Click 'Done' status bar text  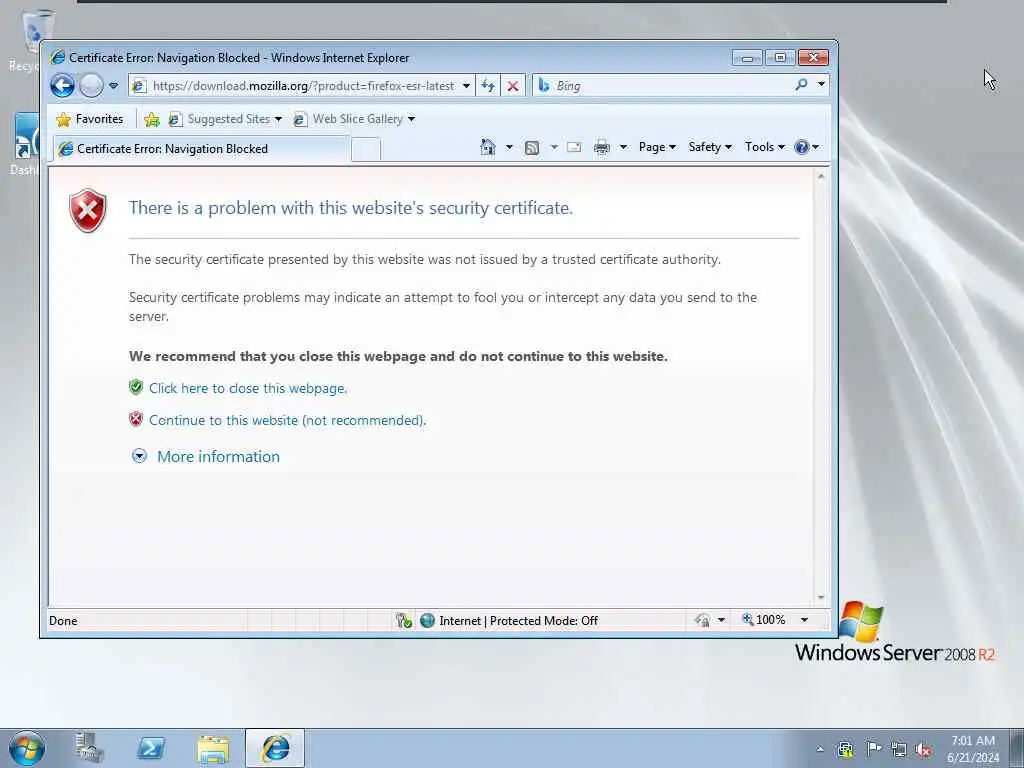(63, 620)
